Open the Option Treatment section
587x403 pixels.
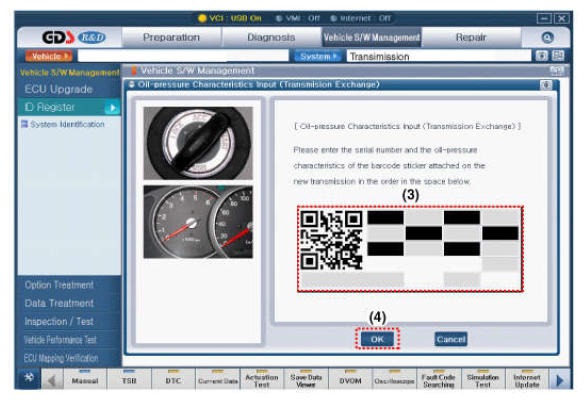pyautogui.click(x=69, y=285)
